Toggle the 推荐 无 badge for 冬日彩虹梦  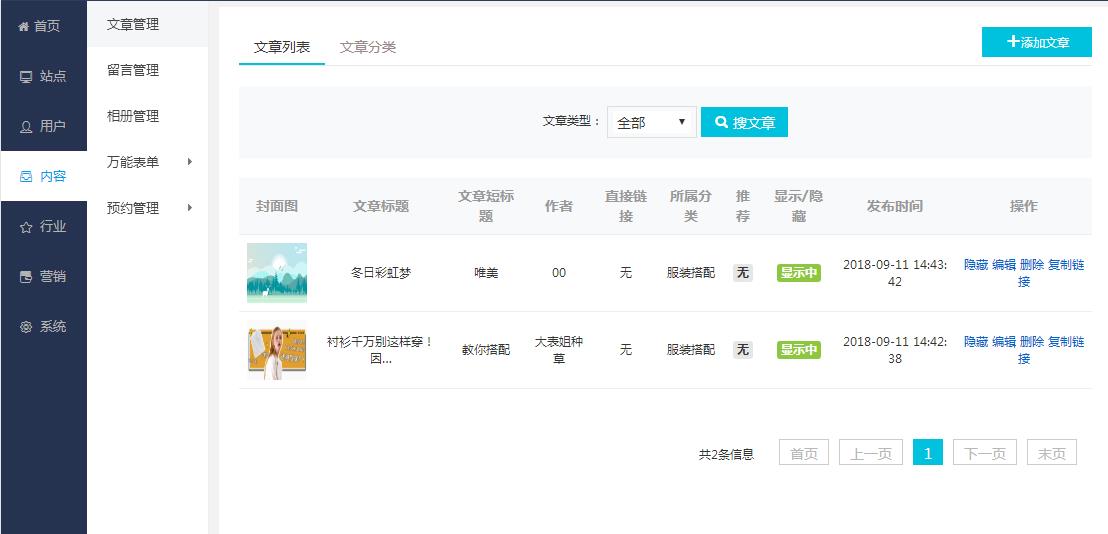click(x=742, y=273)
